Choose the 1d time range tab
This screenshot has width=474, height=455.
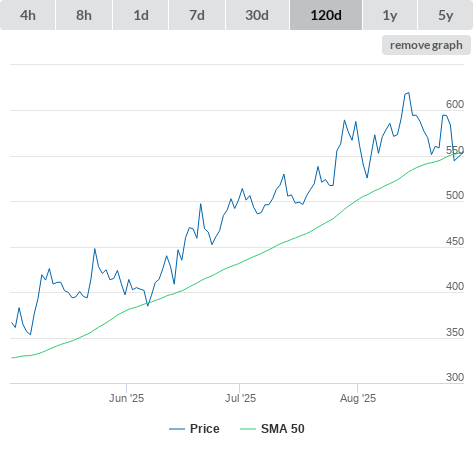point(141,15)
